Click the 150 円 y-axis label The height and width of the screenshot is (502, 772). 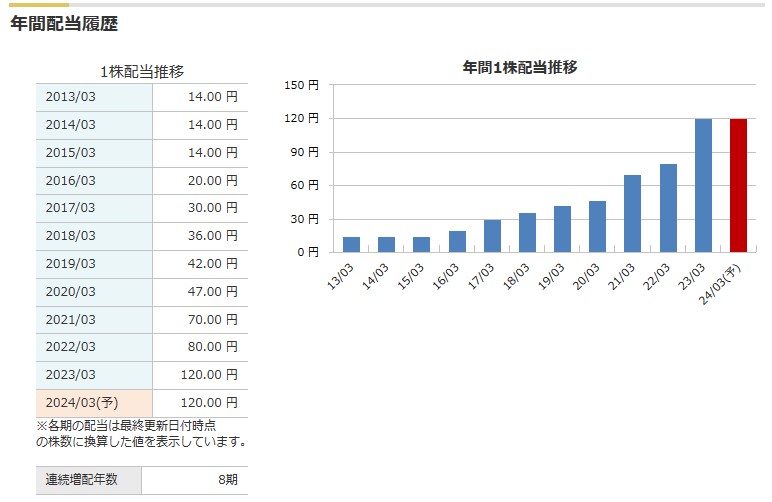click(301, 85)
